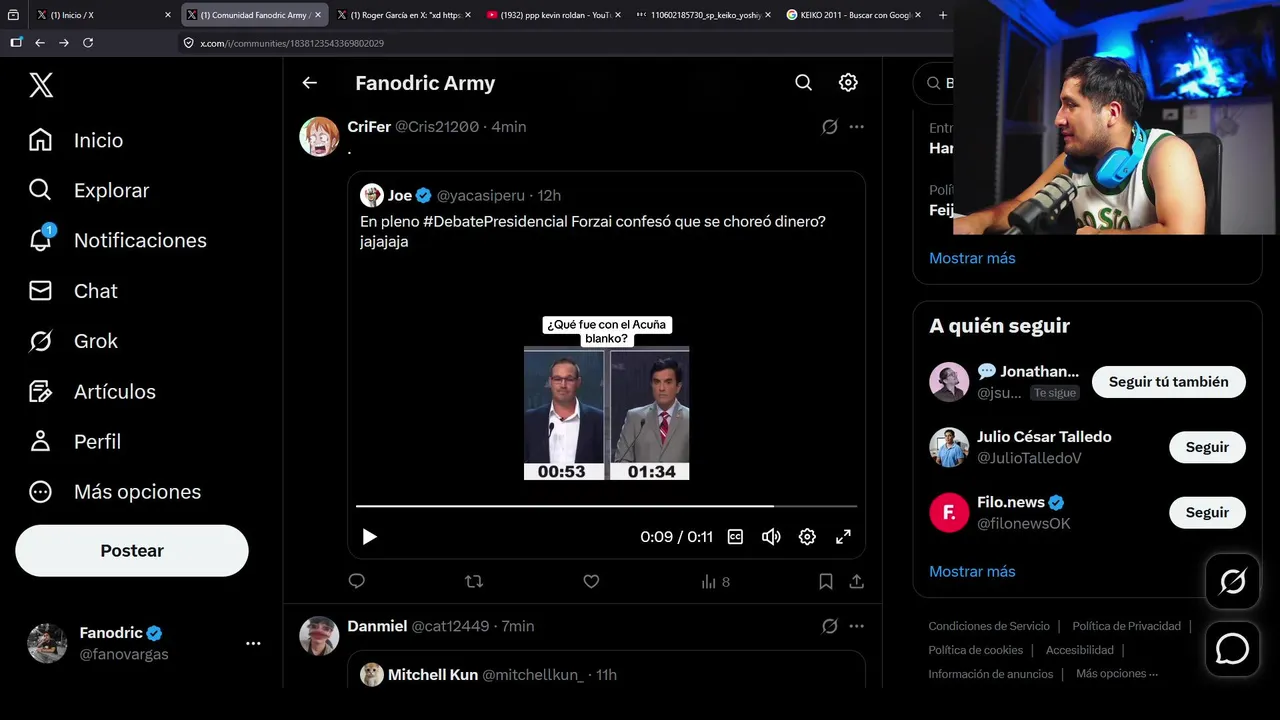Click the Grok icon on CriFer's post
Screen dimensions: 1280x720
point(829,127)
